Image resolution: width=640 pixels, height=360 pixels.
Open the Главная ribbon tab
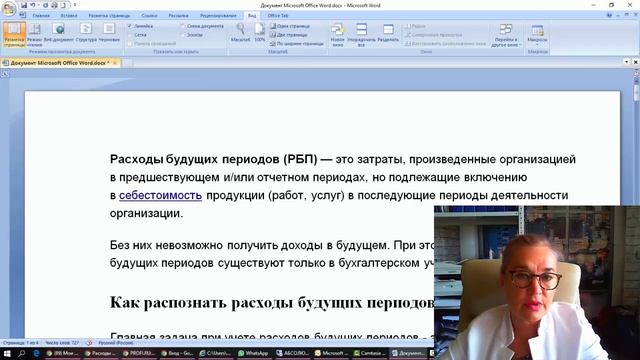pos(41,16)
